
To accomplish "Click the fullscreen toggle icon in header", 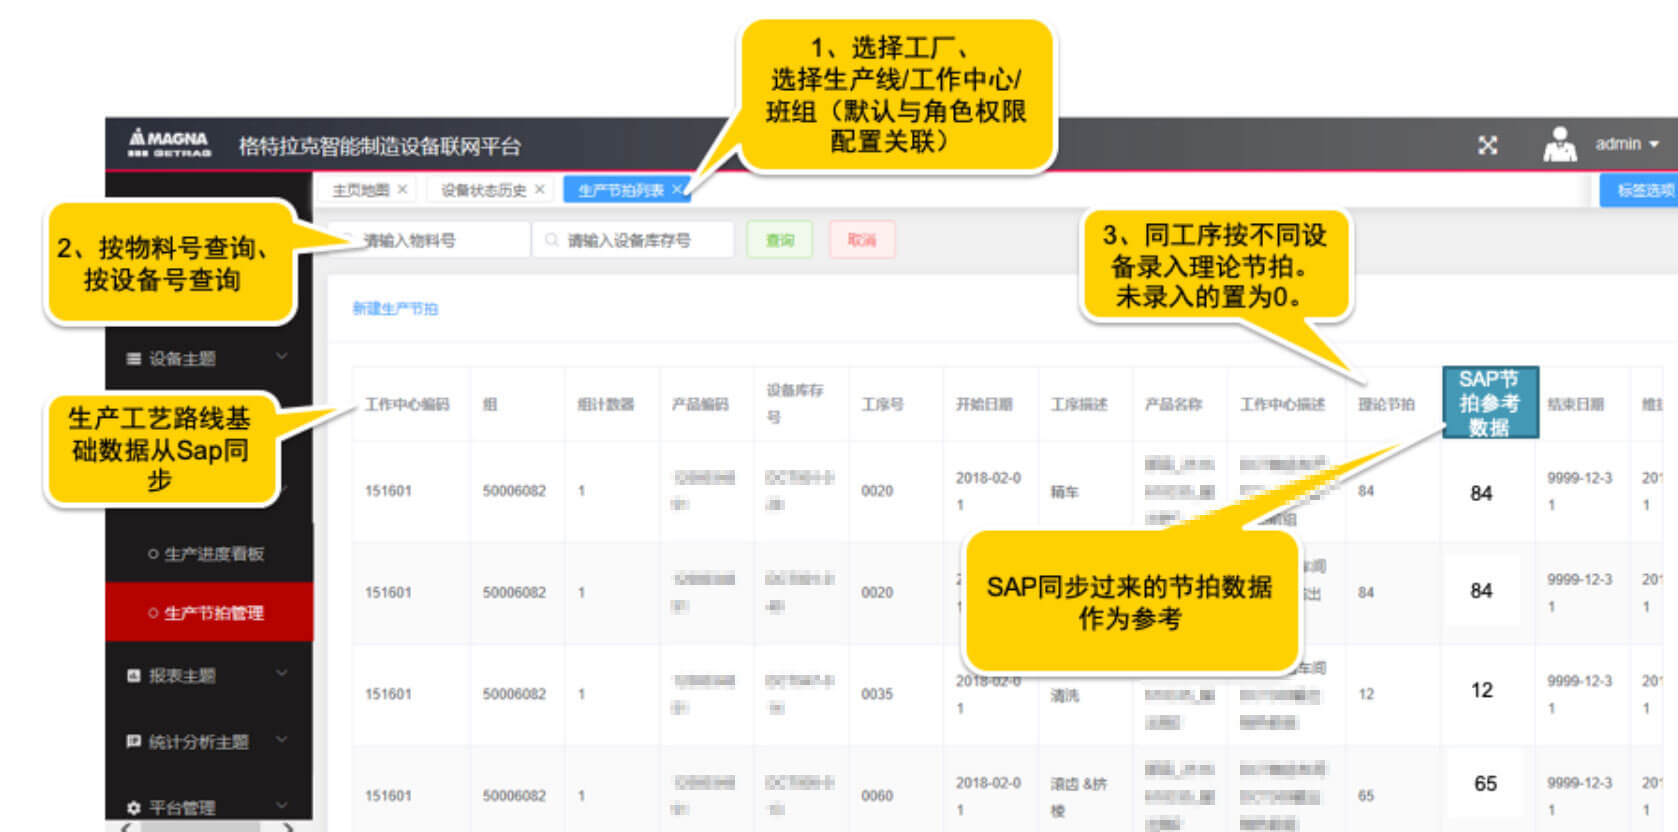I will [1487, 146].
